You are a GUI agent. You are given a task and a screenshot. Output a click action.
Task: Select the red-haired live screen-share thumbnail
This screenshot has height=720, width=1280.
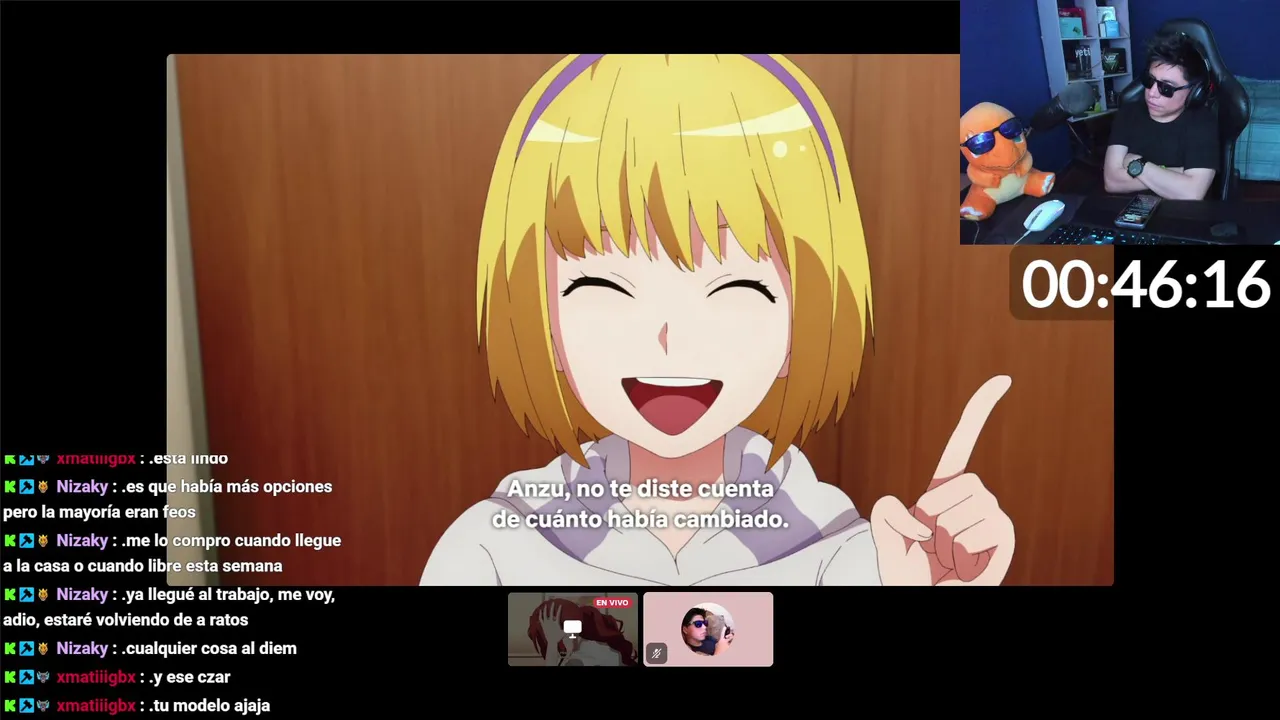click(x=572, y=629)
